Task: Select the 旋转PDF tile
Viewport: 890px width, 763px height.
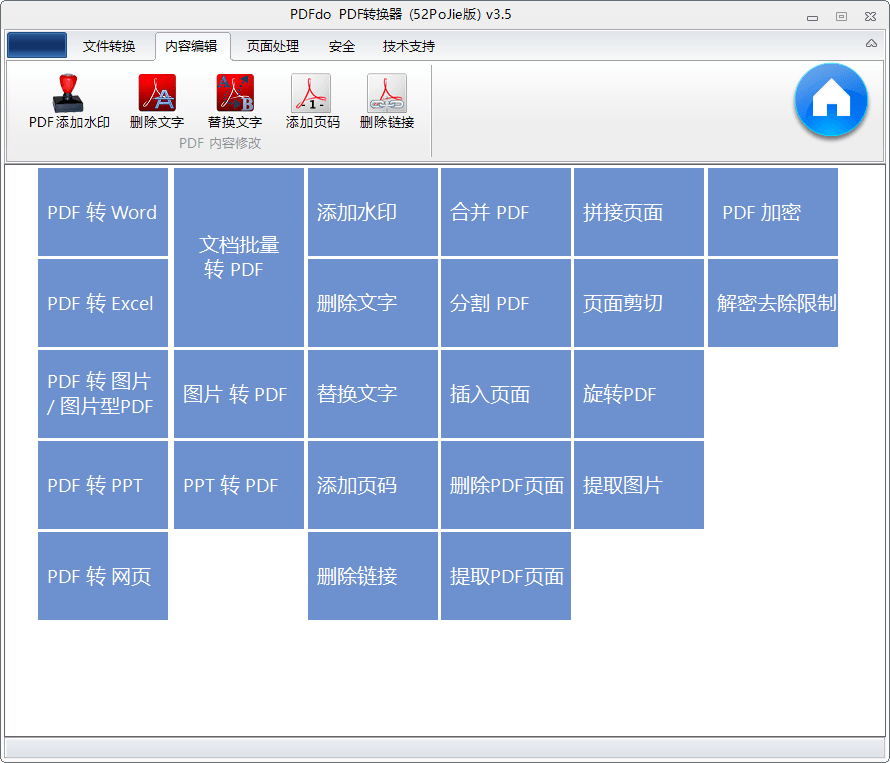Action: (638, 394)
